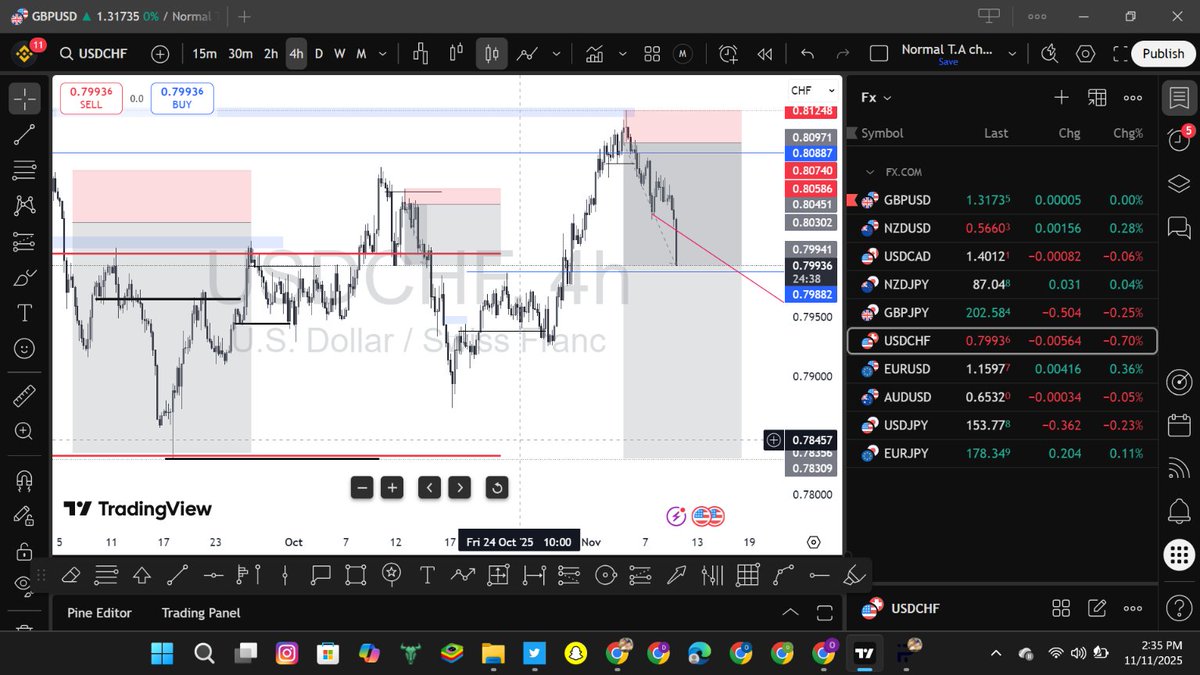Image resolution: width=1200 pixels, height=675 pixels.
Task: Sort the watchlist by the Chg% column header
Action: 1128,133
